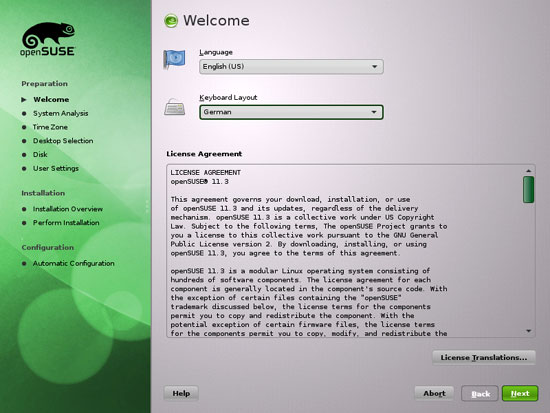Select User Settings step in sidebar
The height and width of the screenshot is (413, 550).
coord(56,168)
